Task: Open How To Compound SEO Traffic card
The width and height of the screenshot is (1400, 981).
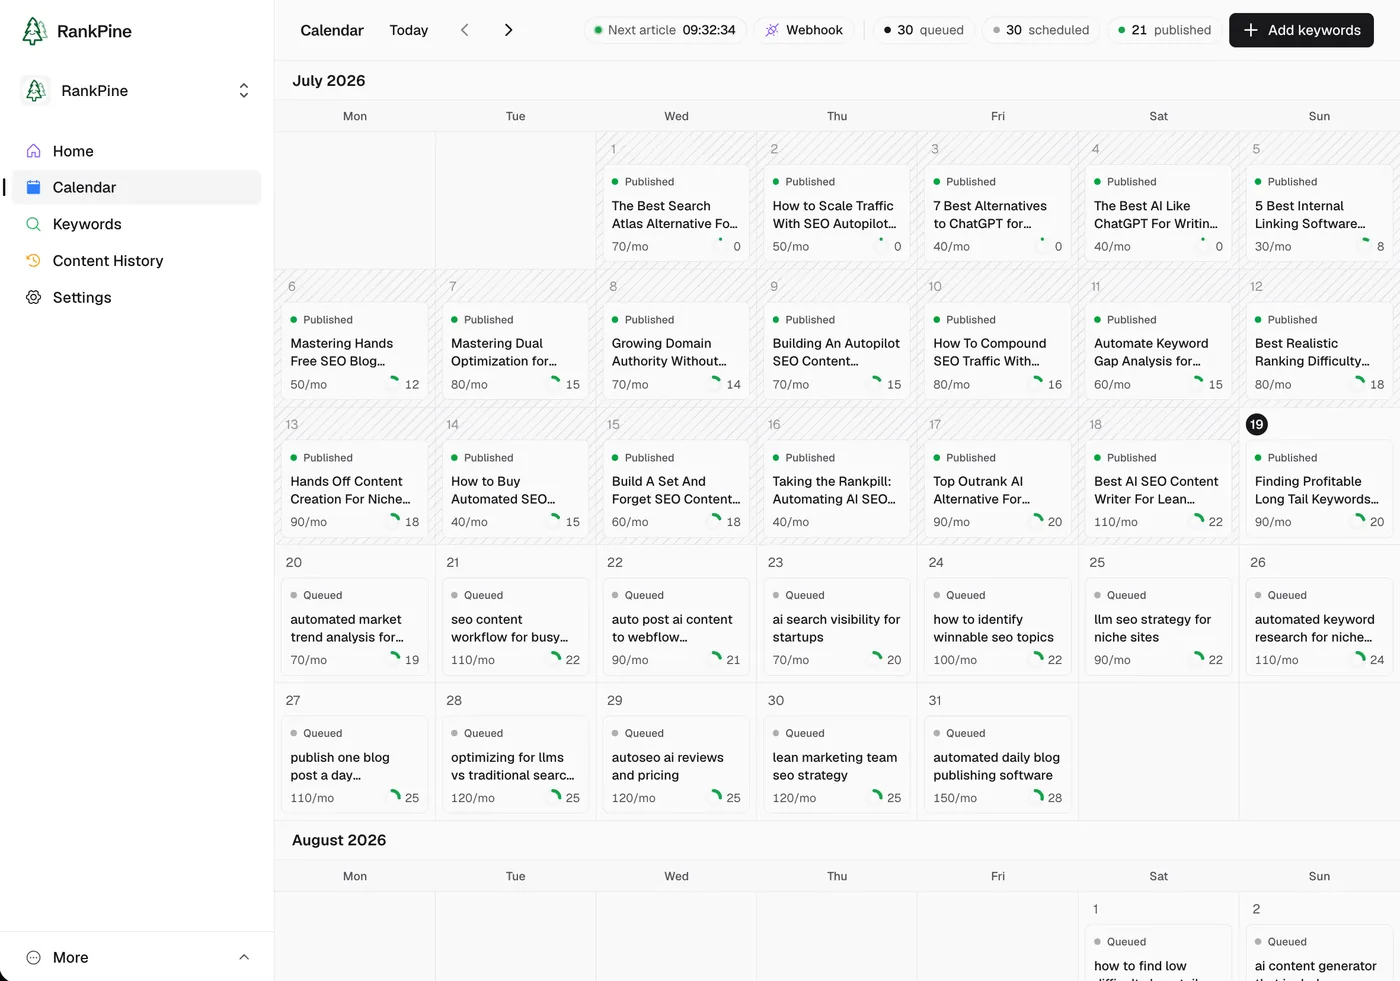Action: click(x=998, y=352)
